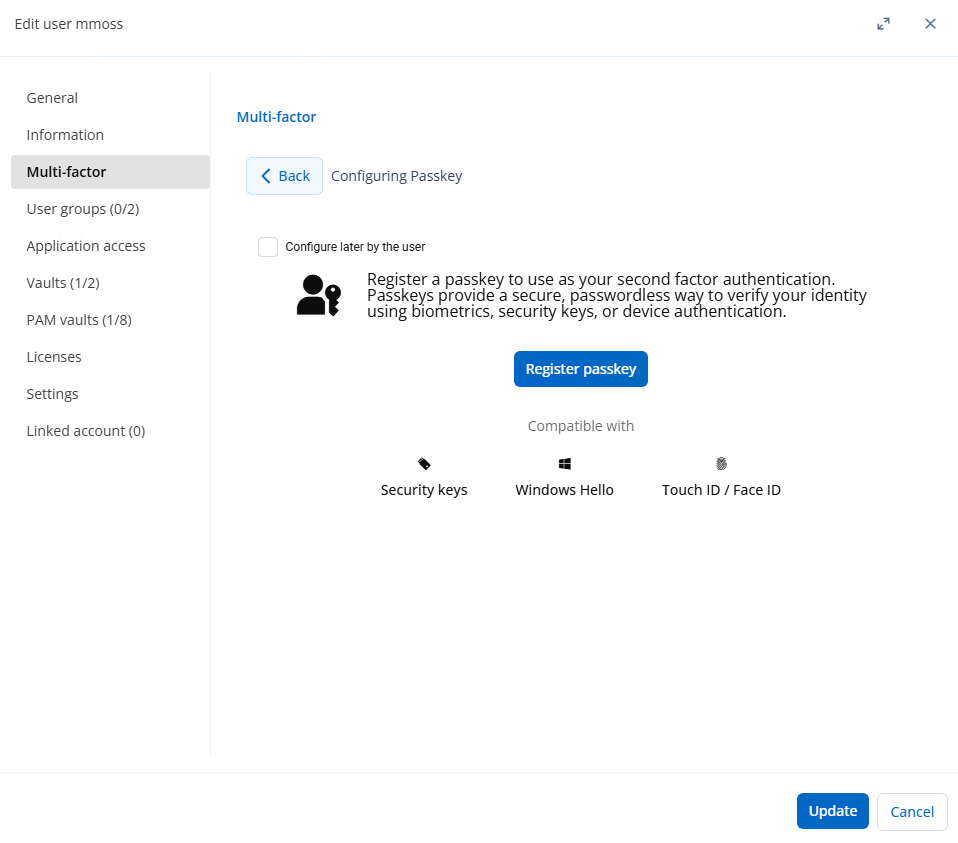Image resolution: width=958 pixels, height=843 pixels.
Task: Switch to the Information section
Action: 65,135
